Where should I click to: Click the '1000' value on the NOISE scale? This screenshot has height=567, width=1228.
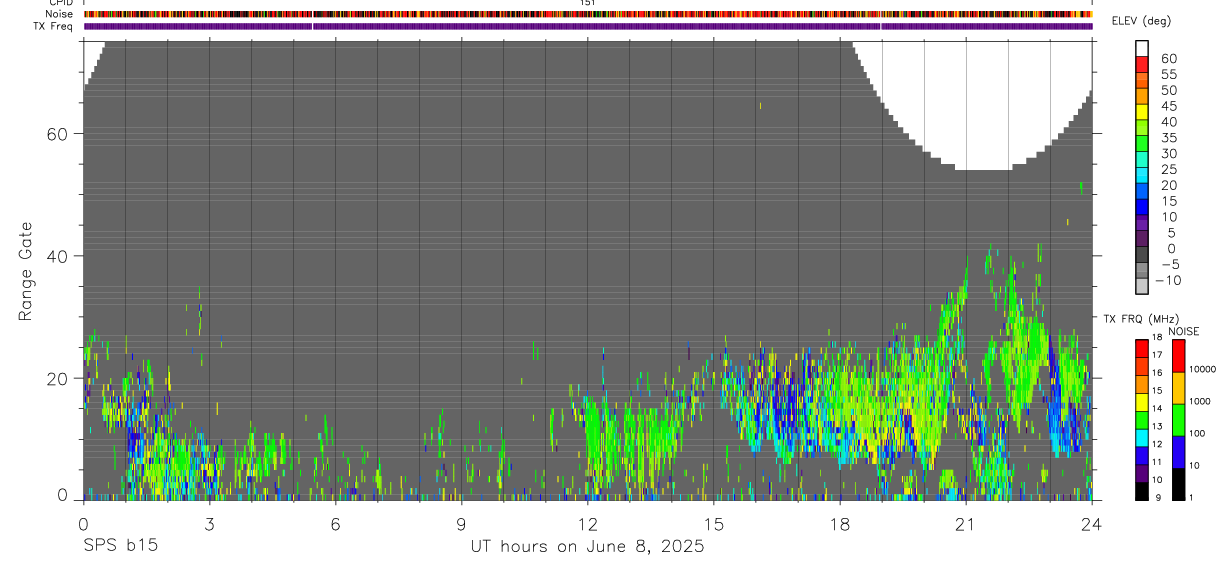point(1199,401)
